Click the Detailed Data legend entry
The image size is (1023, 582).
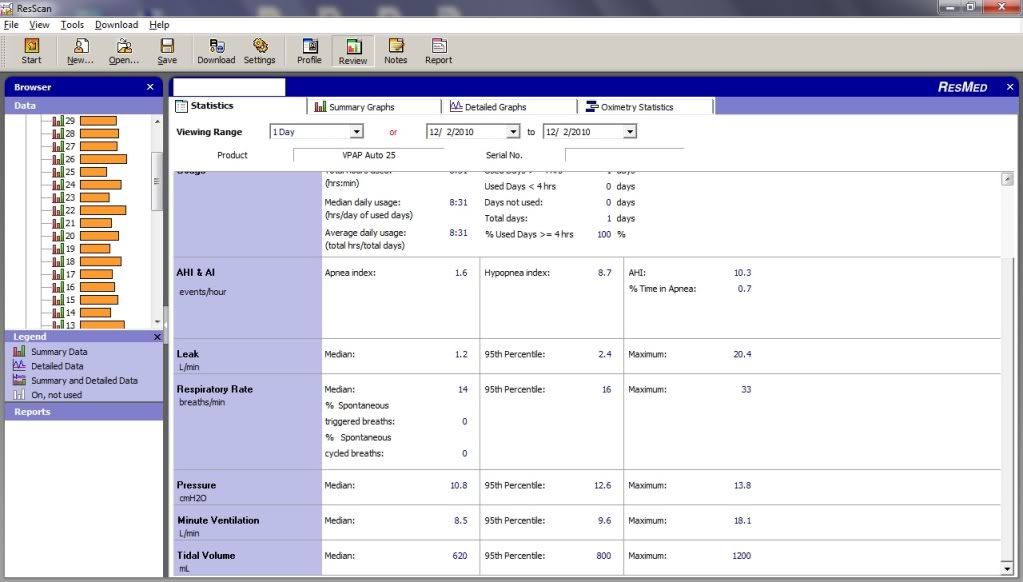[x=48, y=366]
